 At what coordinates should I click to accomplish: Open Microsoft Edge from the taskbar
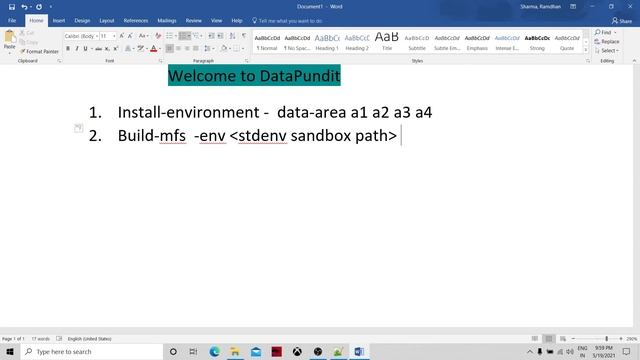click(214, 351)
